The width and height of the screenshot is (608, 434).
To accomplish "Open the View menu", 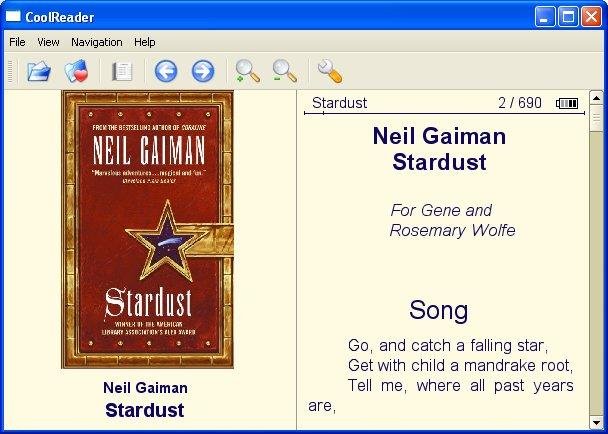I will [x=48, y=42].
